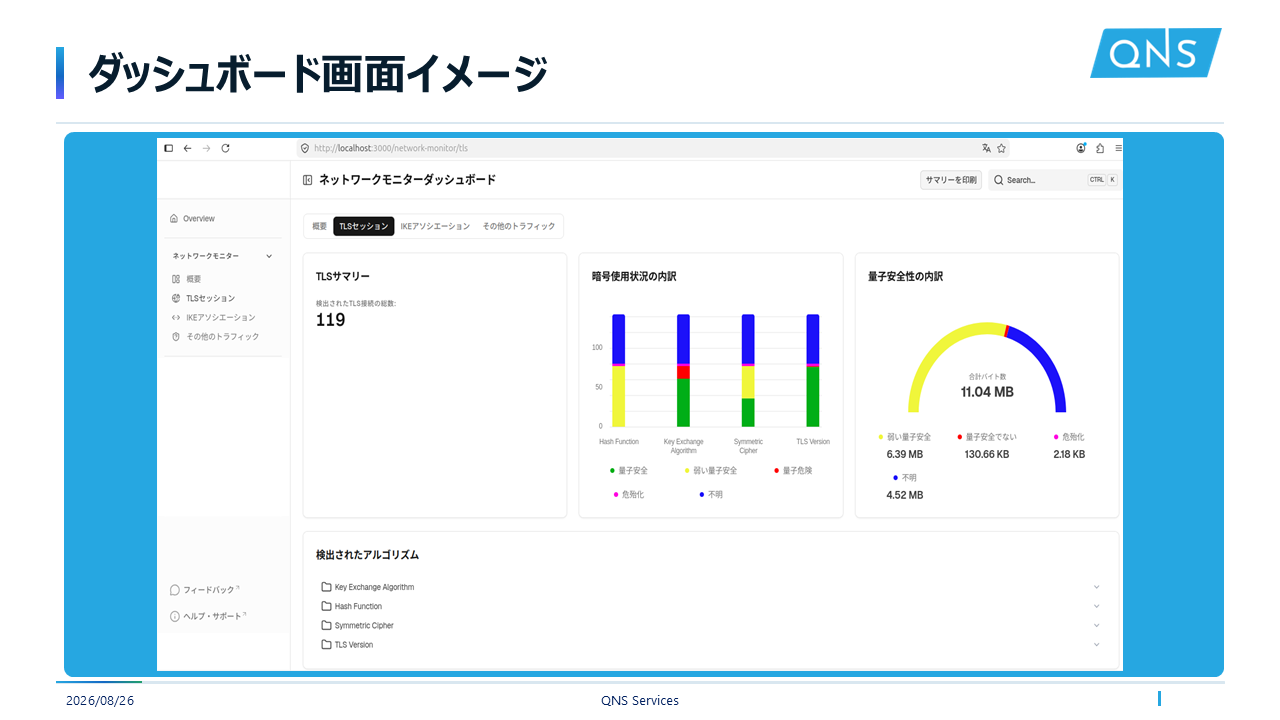Click the TLS Version folder icon
1280x720 pixels.
(x=326, y=644)
